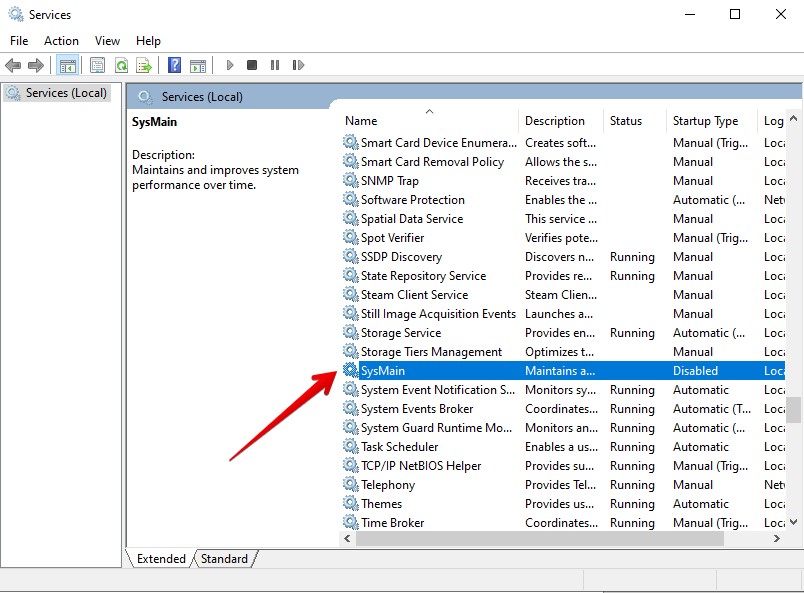Click the Pause Service icon

tap(275, 65)
